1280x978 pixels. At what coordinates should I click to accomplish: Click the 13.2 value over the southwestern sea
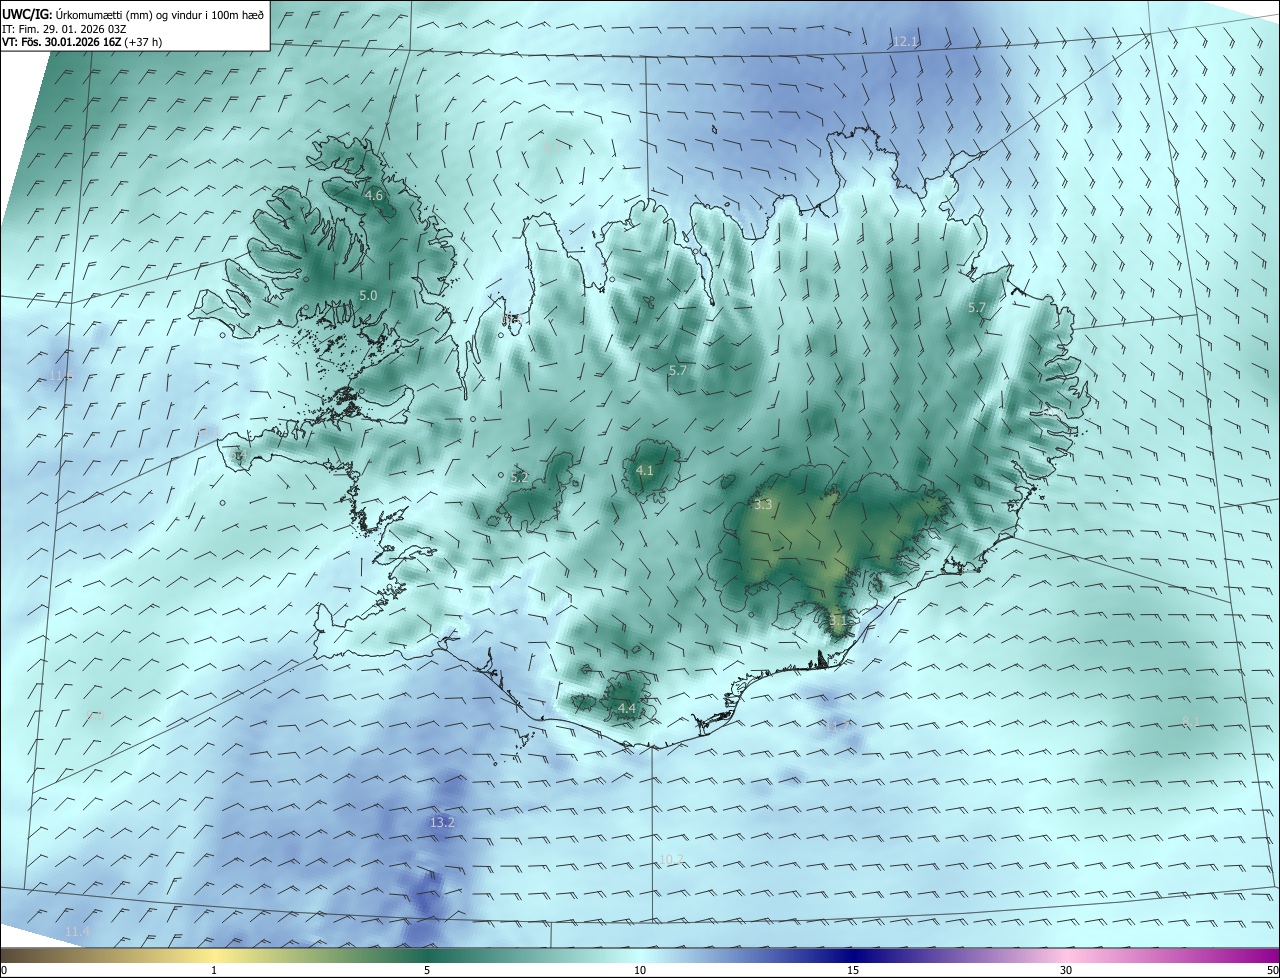click(x=442, y=822)
